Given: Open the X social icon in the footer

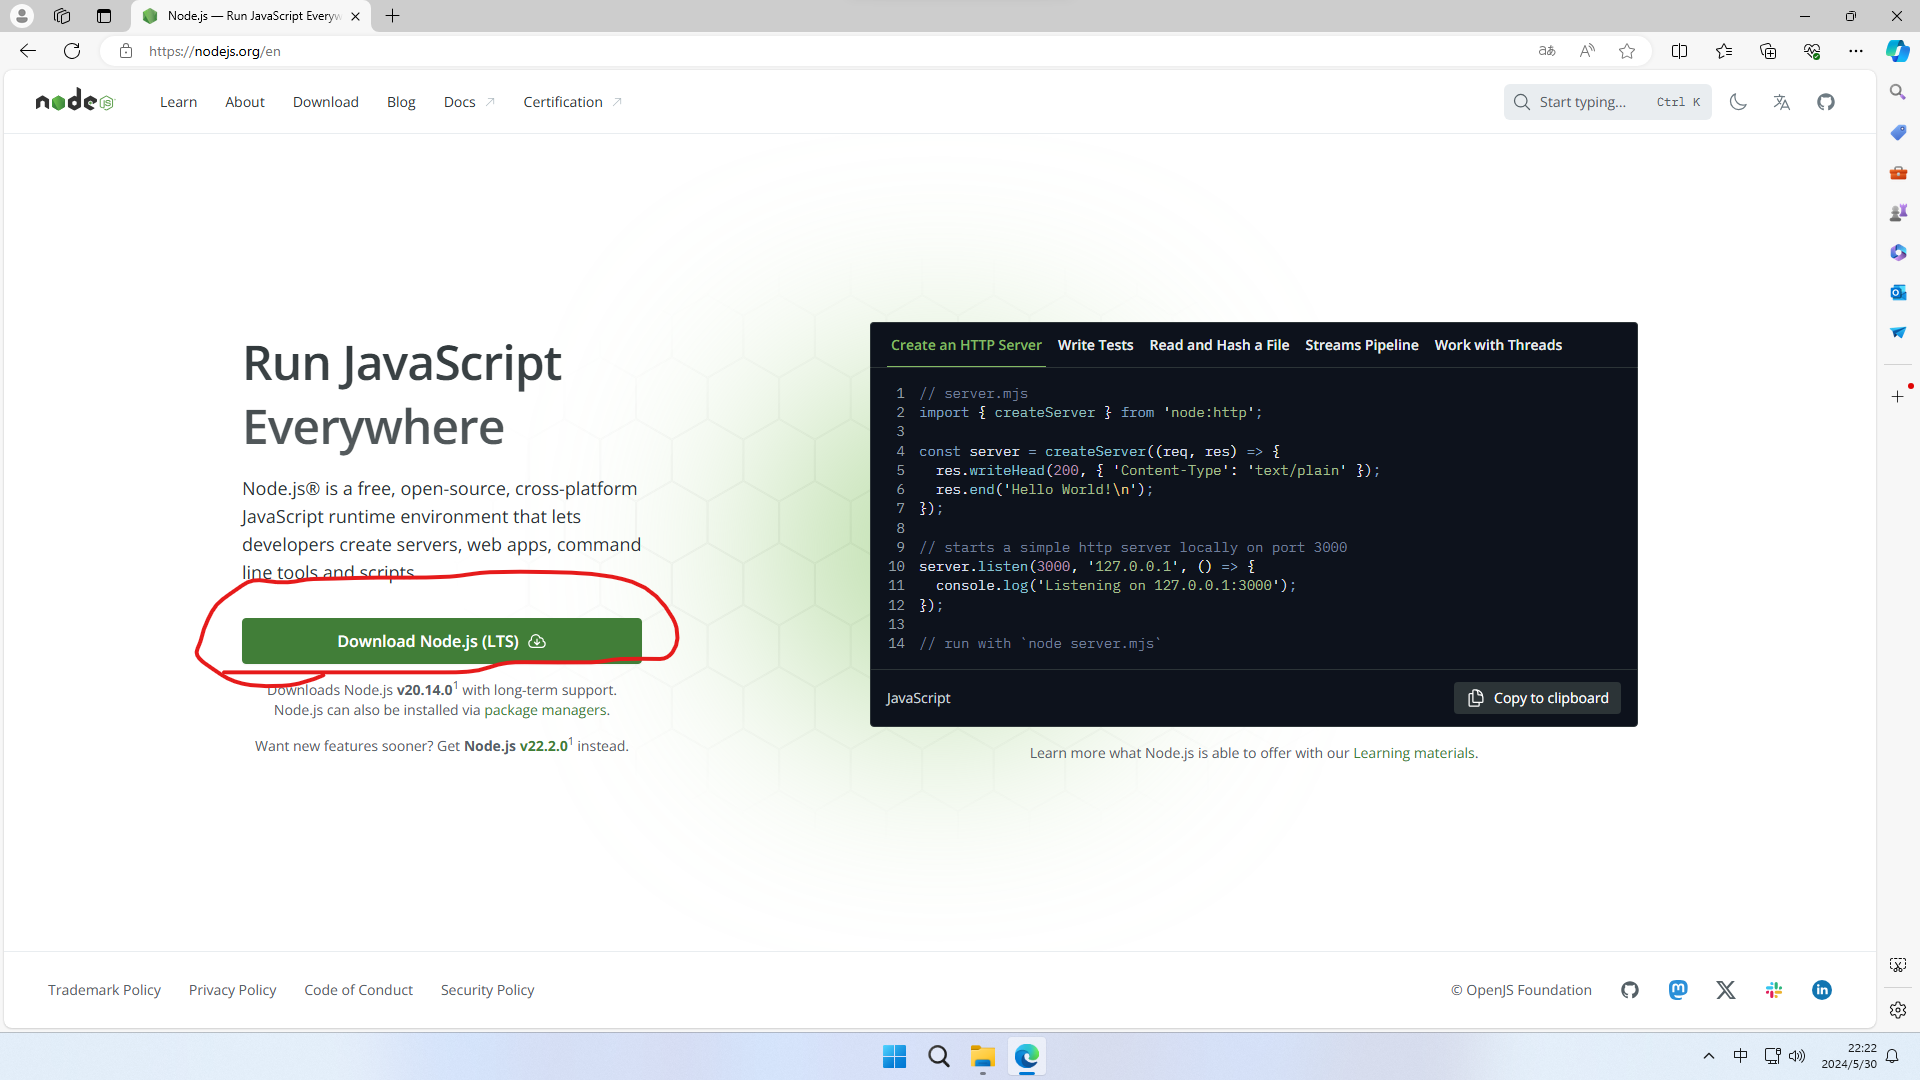Looking at the screenshot, I should pyautogui.click(x=1726, y=990).
